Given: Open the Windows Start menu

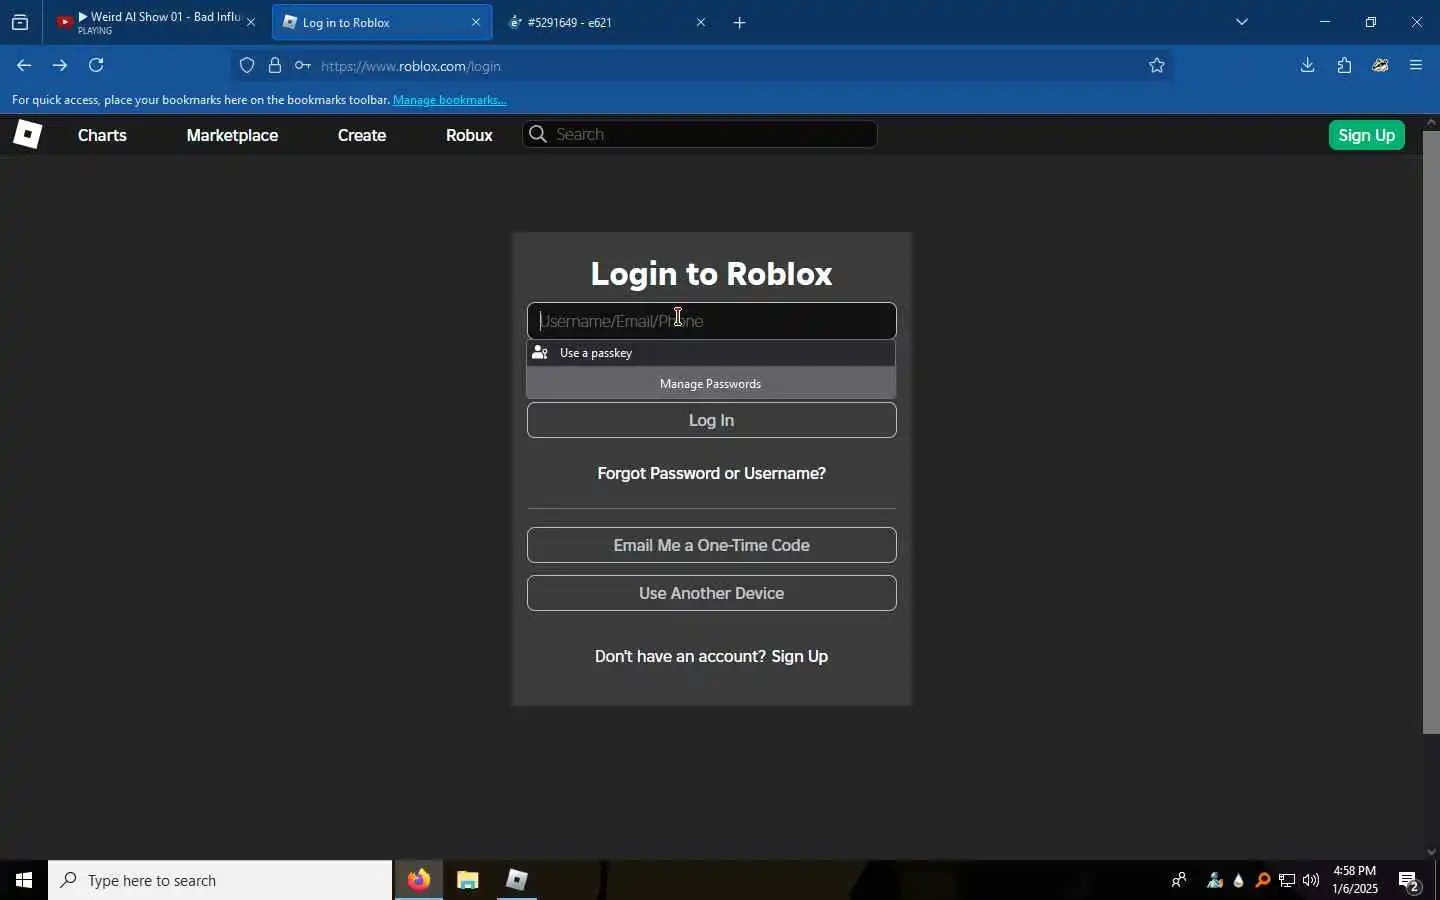Looking at the screenshot, I should click(x=24, y=880).
